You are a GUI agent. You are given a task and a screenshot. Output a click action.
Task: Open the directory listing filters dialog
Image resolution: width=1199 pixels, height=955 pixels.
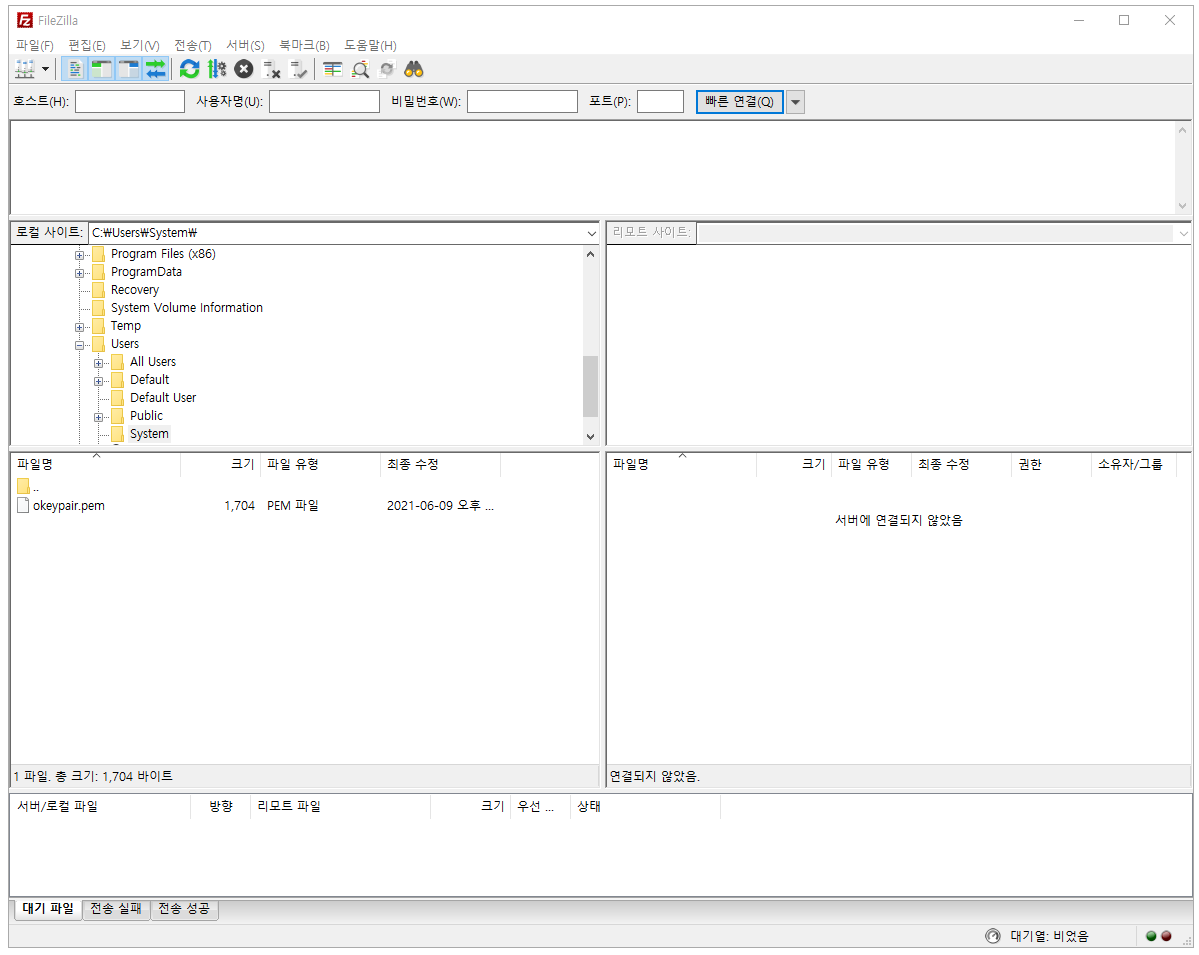click(x=332, y=70)
